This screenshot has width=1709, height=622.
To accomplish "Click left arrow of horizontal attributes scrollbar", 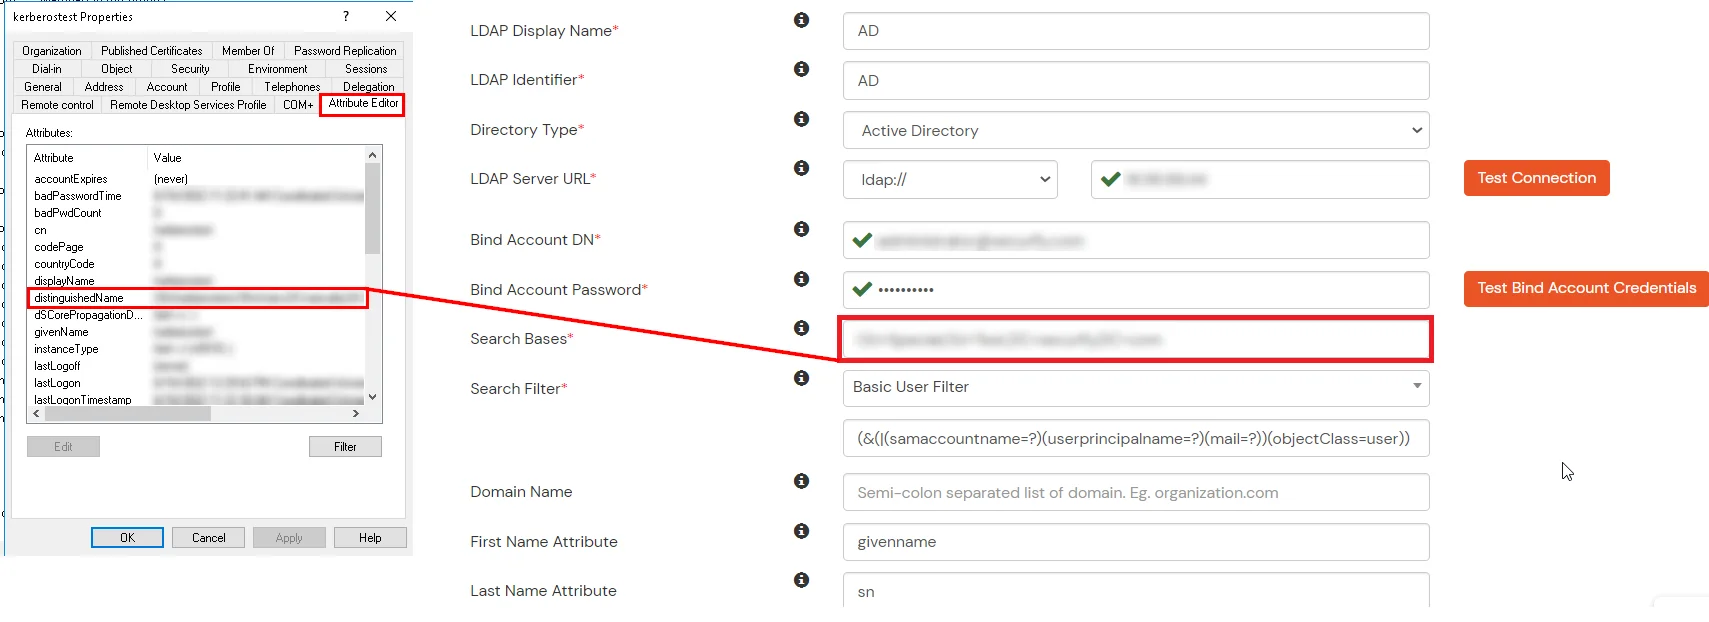I will [37, 413].
